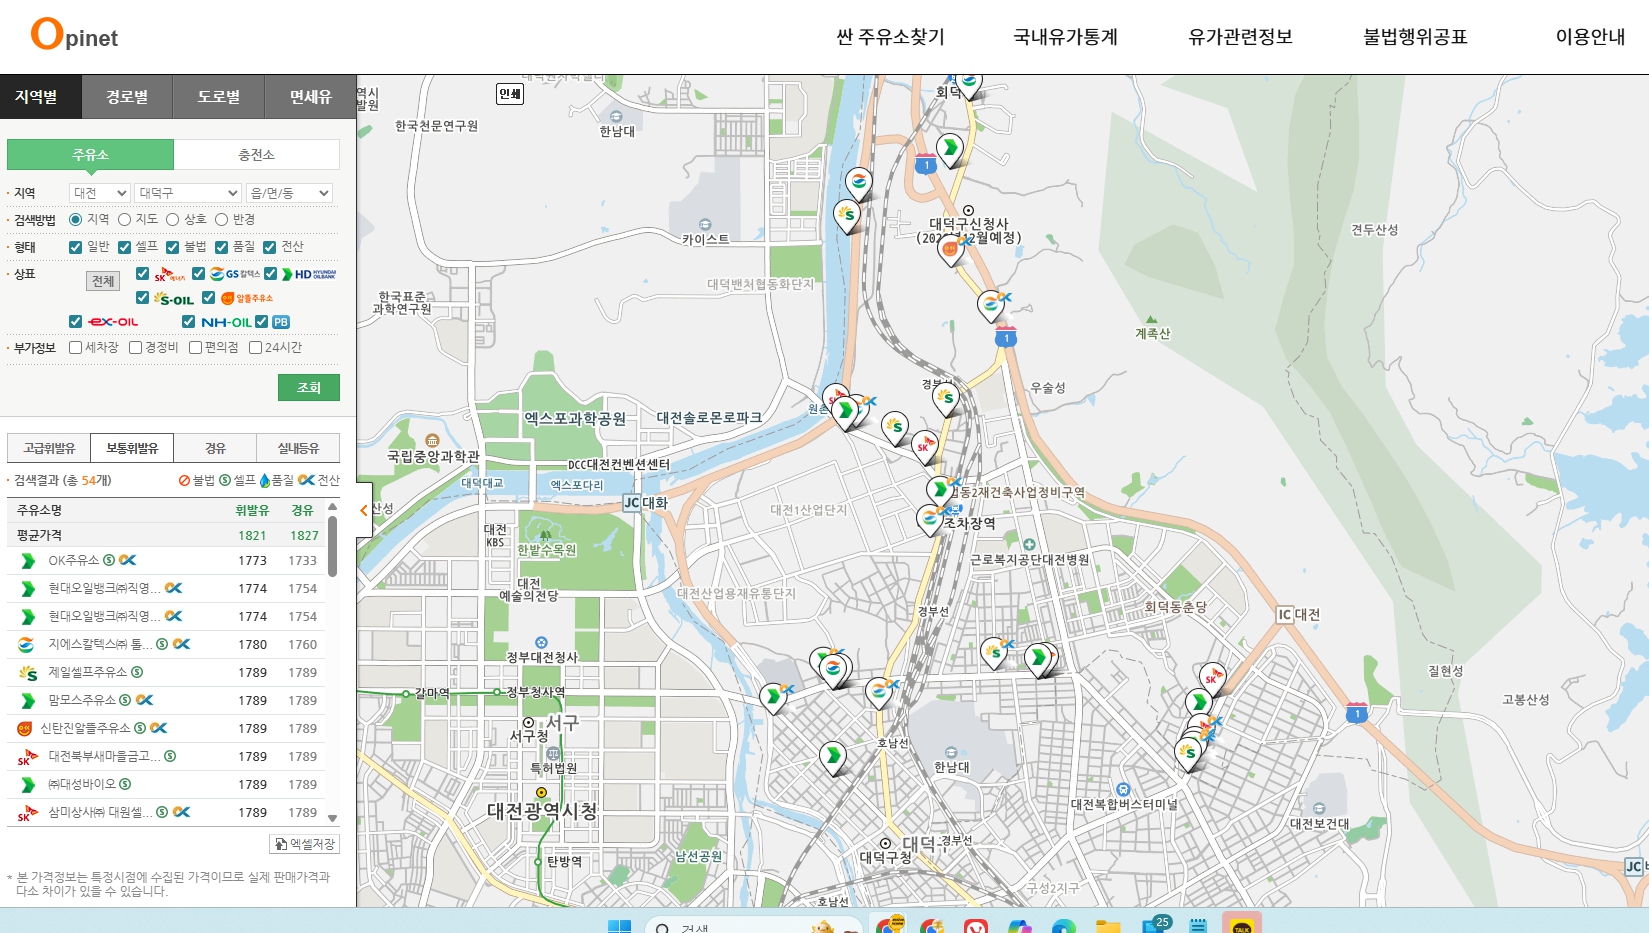Click the Opinet logo

pyautogui.click(x=75, y=35)
